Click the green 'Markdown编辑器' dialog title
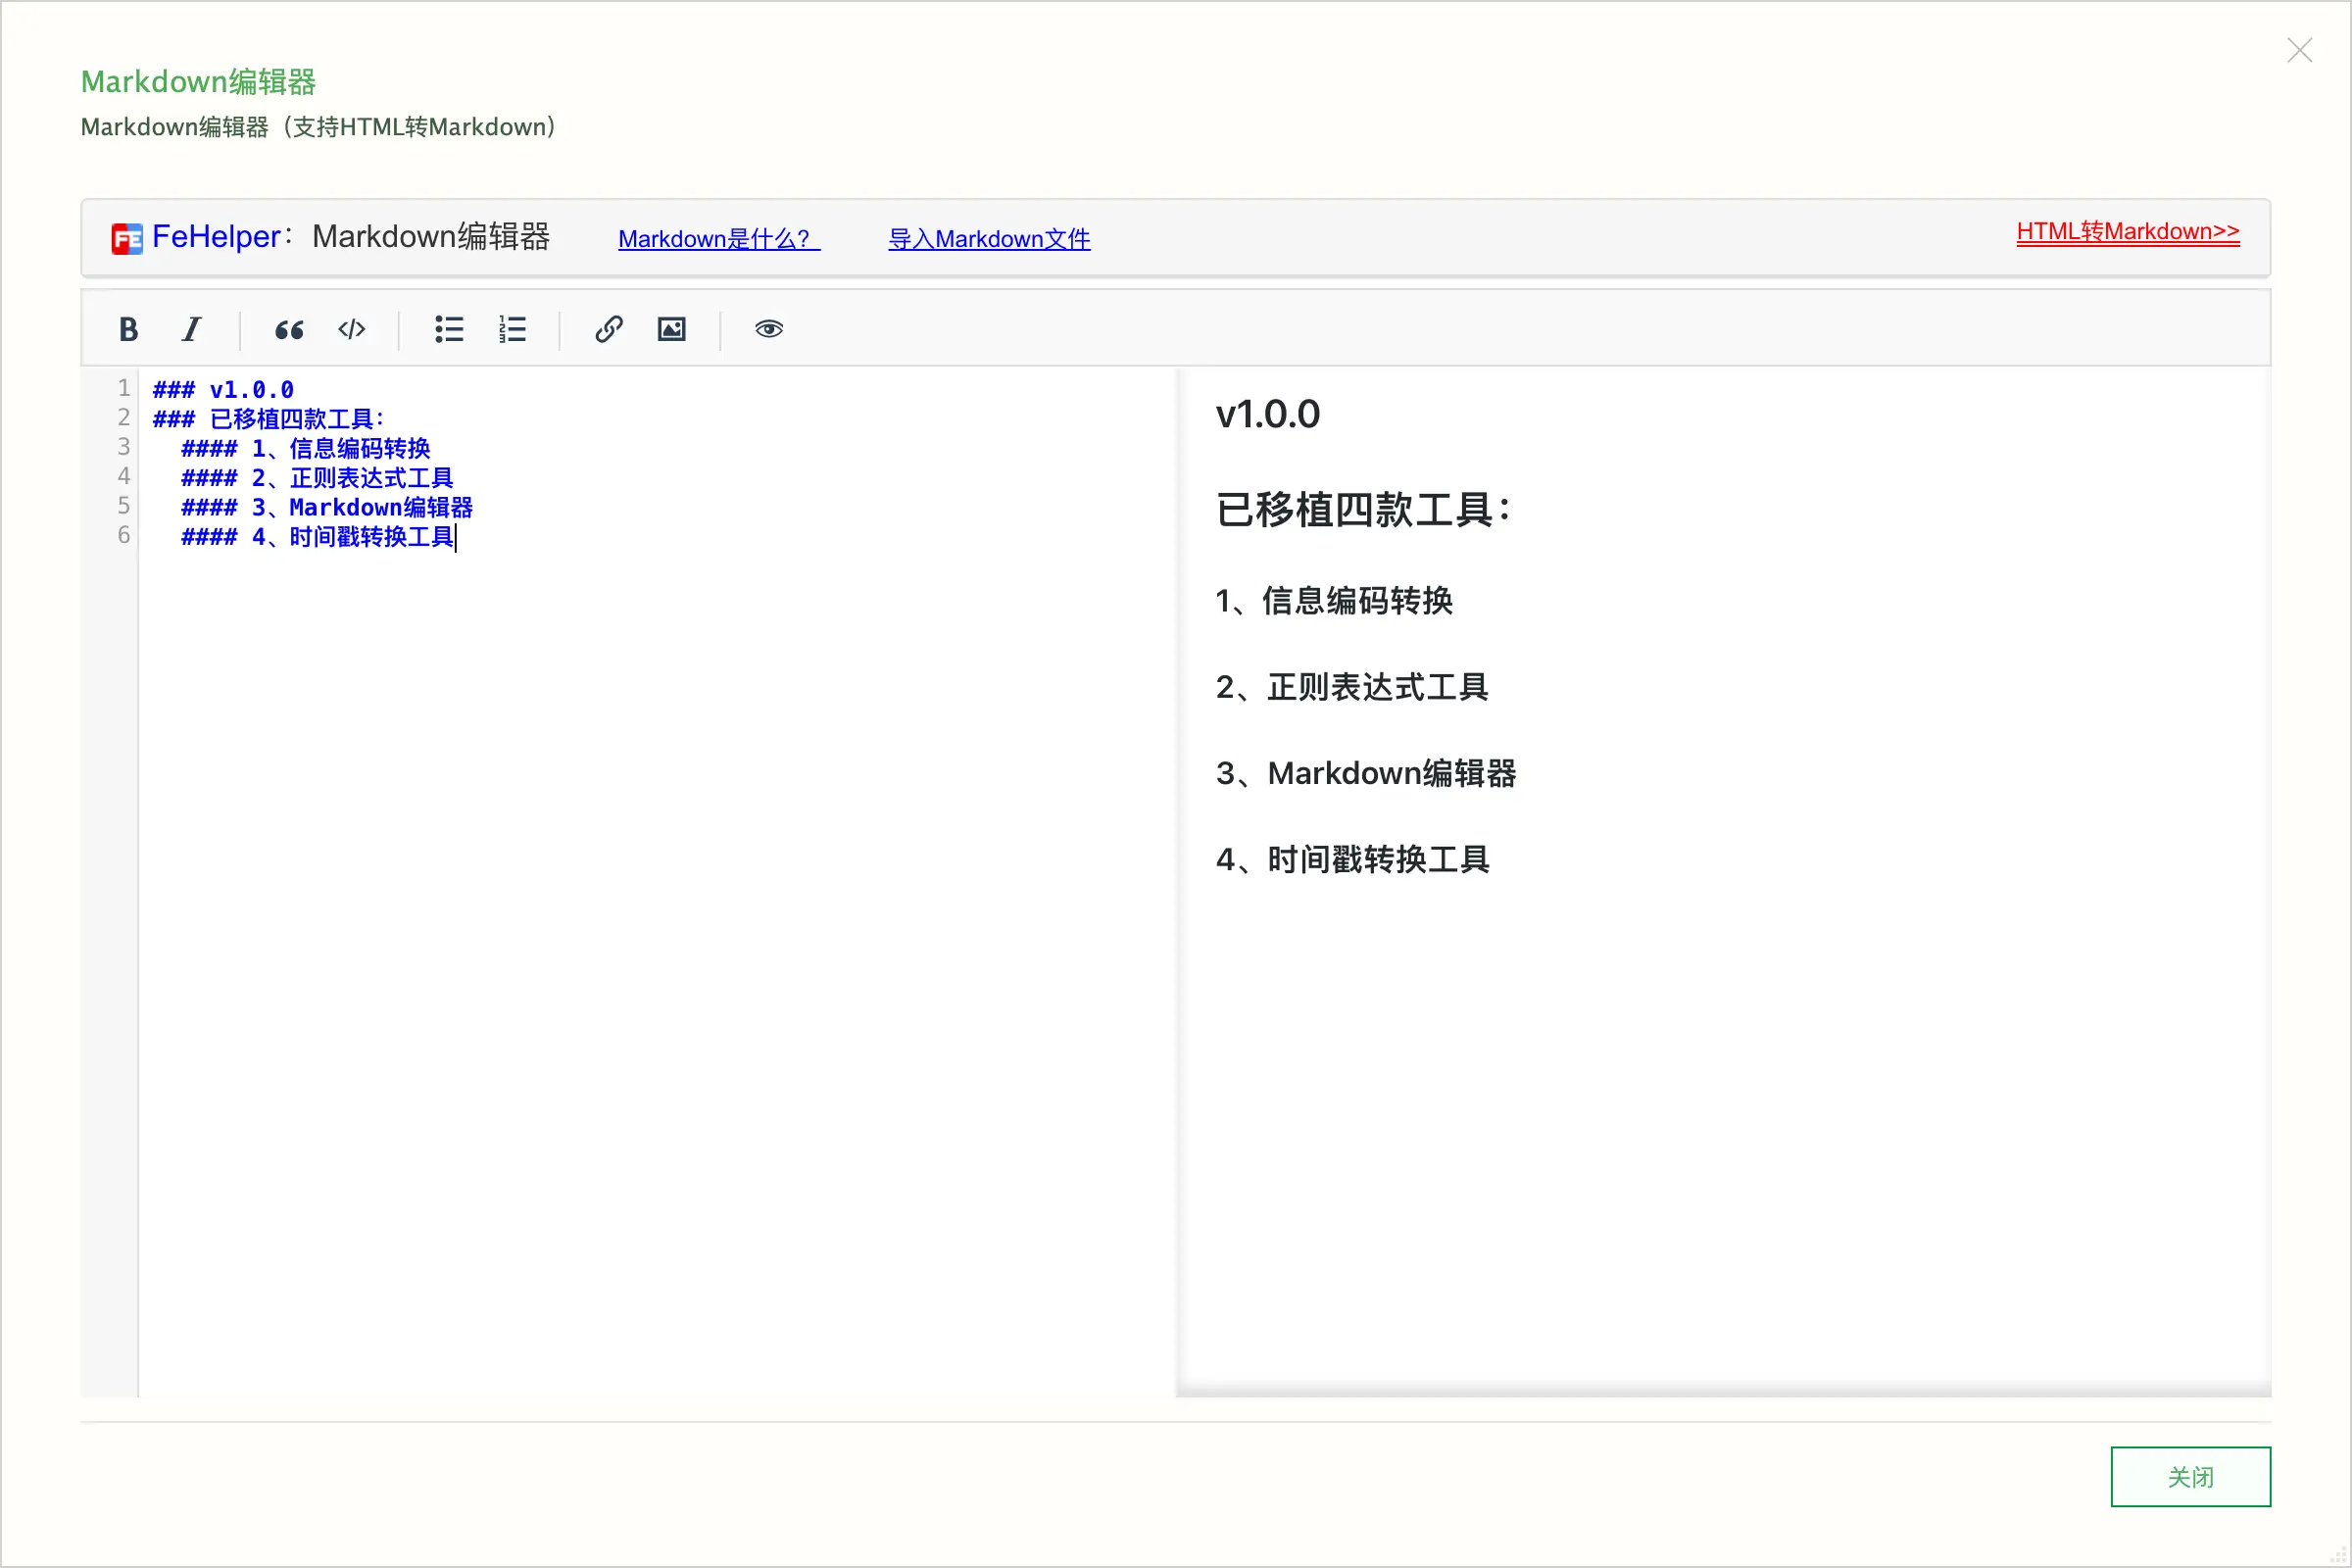This screenshot has height=1568, width=2352. pos(198,82)
